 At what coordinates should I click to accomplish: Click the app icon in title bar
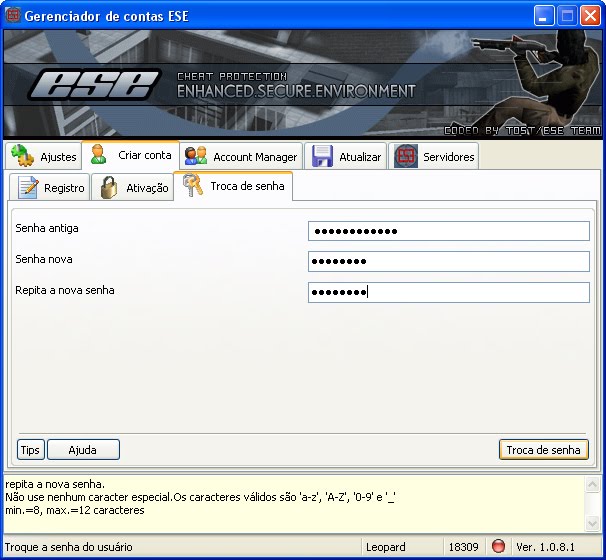pos(13,16)
